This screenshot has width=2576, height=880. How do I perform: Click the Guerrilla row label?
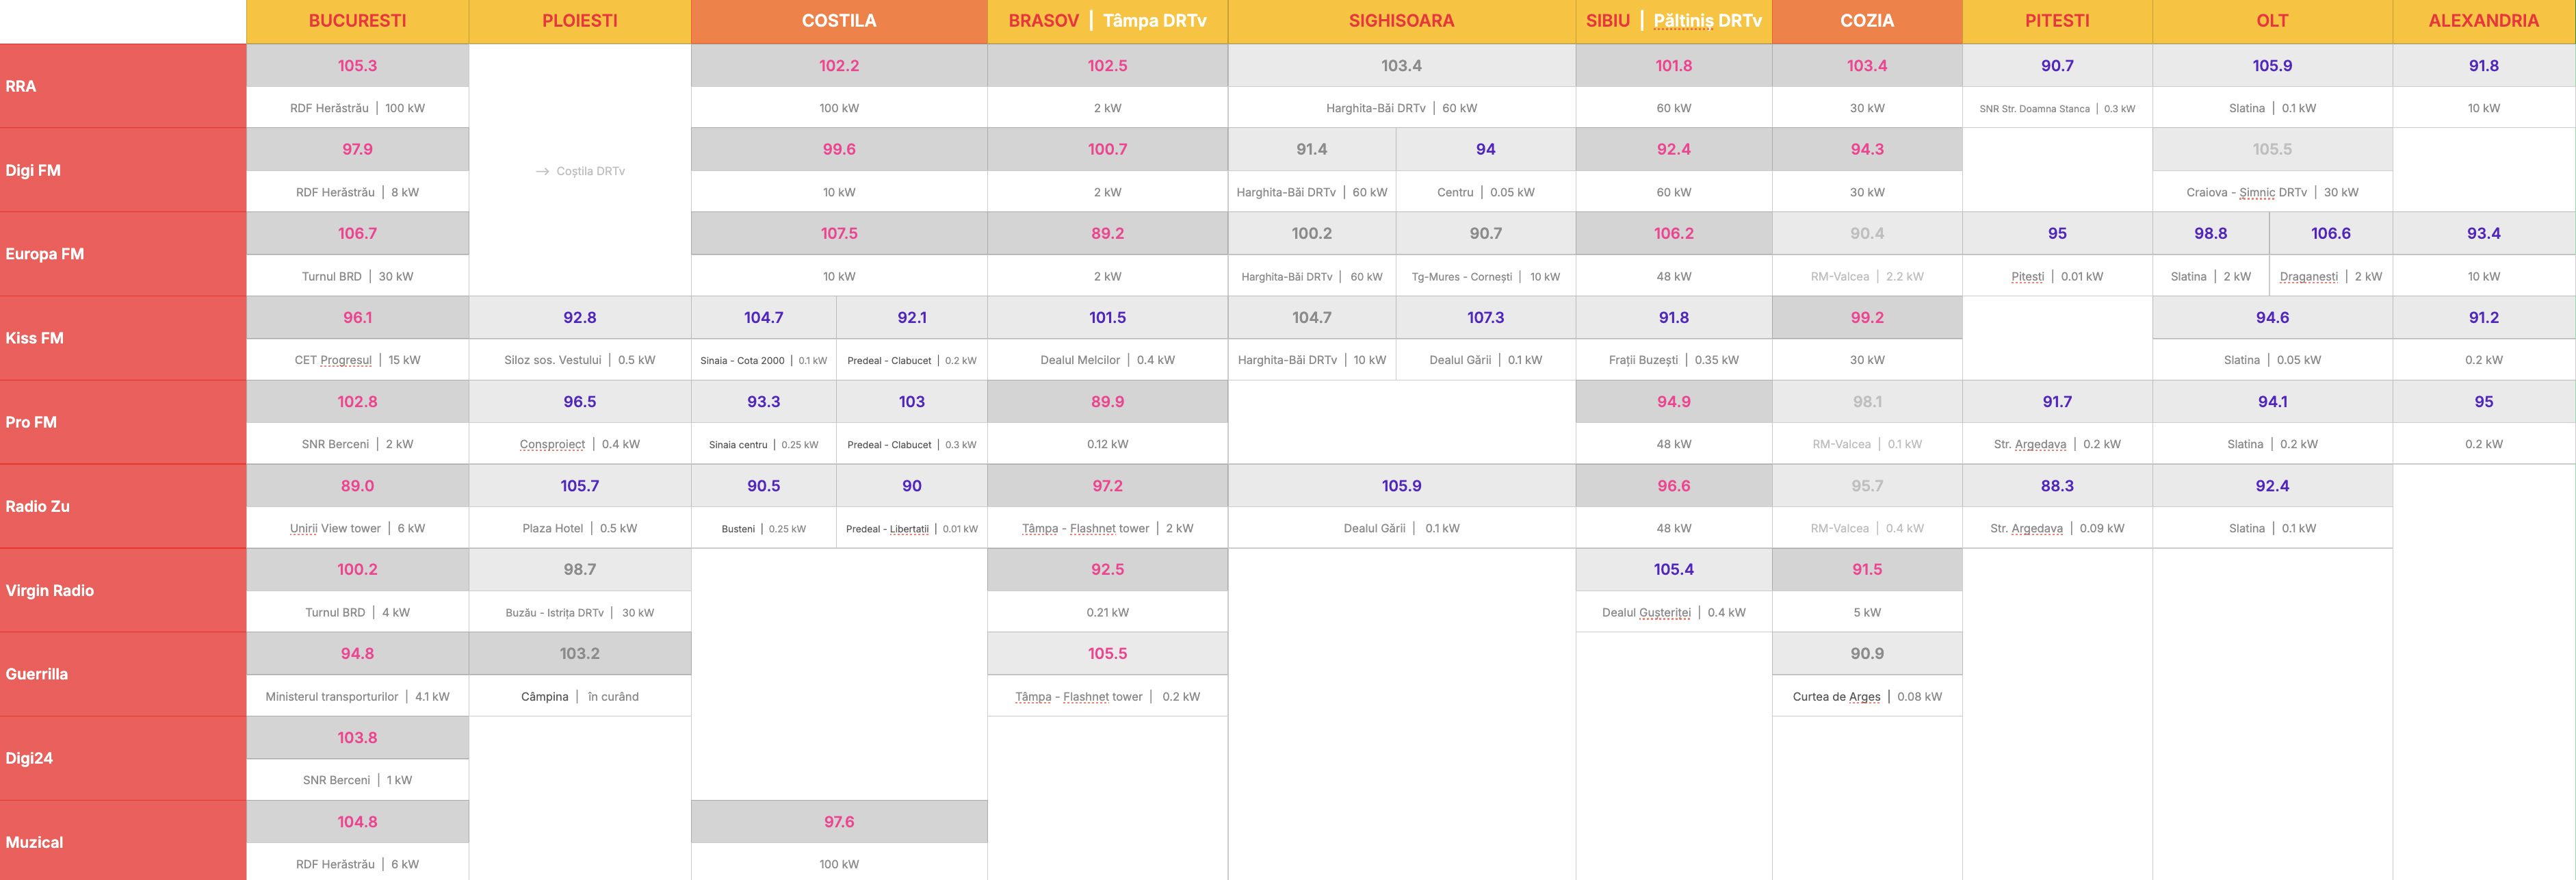tap(37, 674)
